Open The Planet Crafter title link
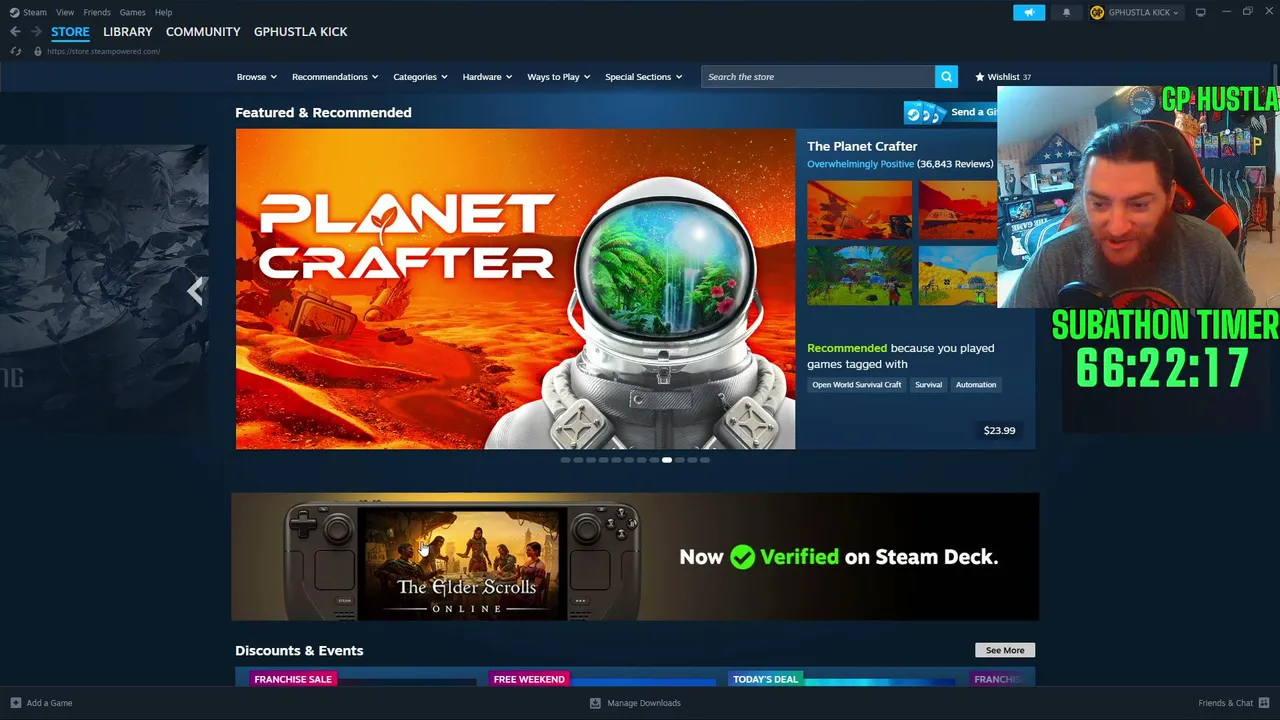This screenshot has width=1280, height=720. [862, 146]
